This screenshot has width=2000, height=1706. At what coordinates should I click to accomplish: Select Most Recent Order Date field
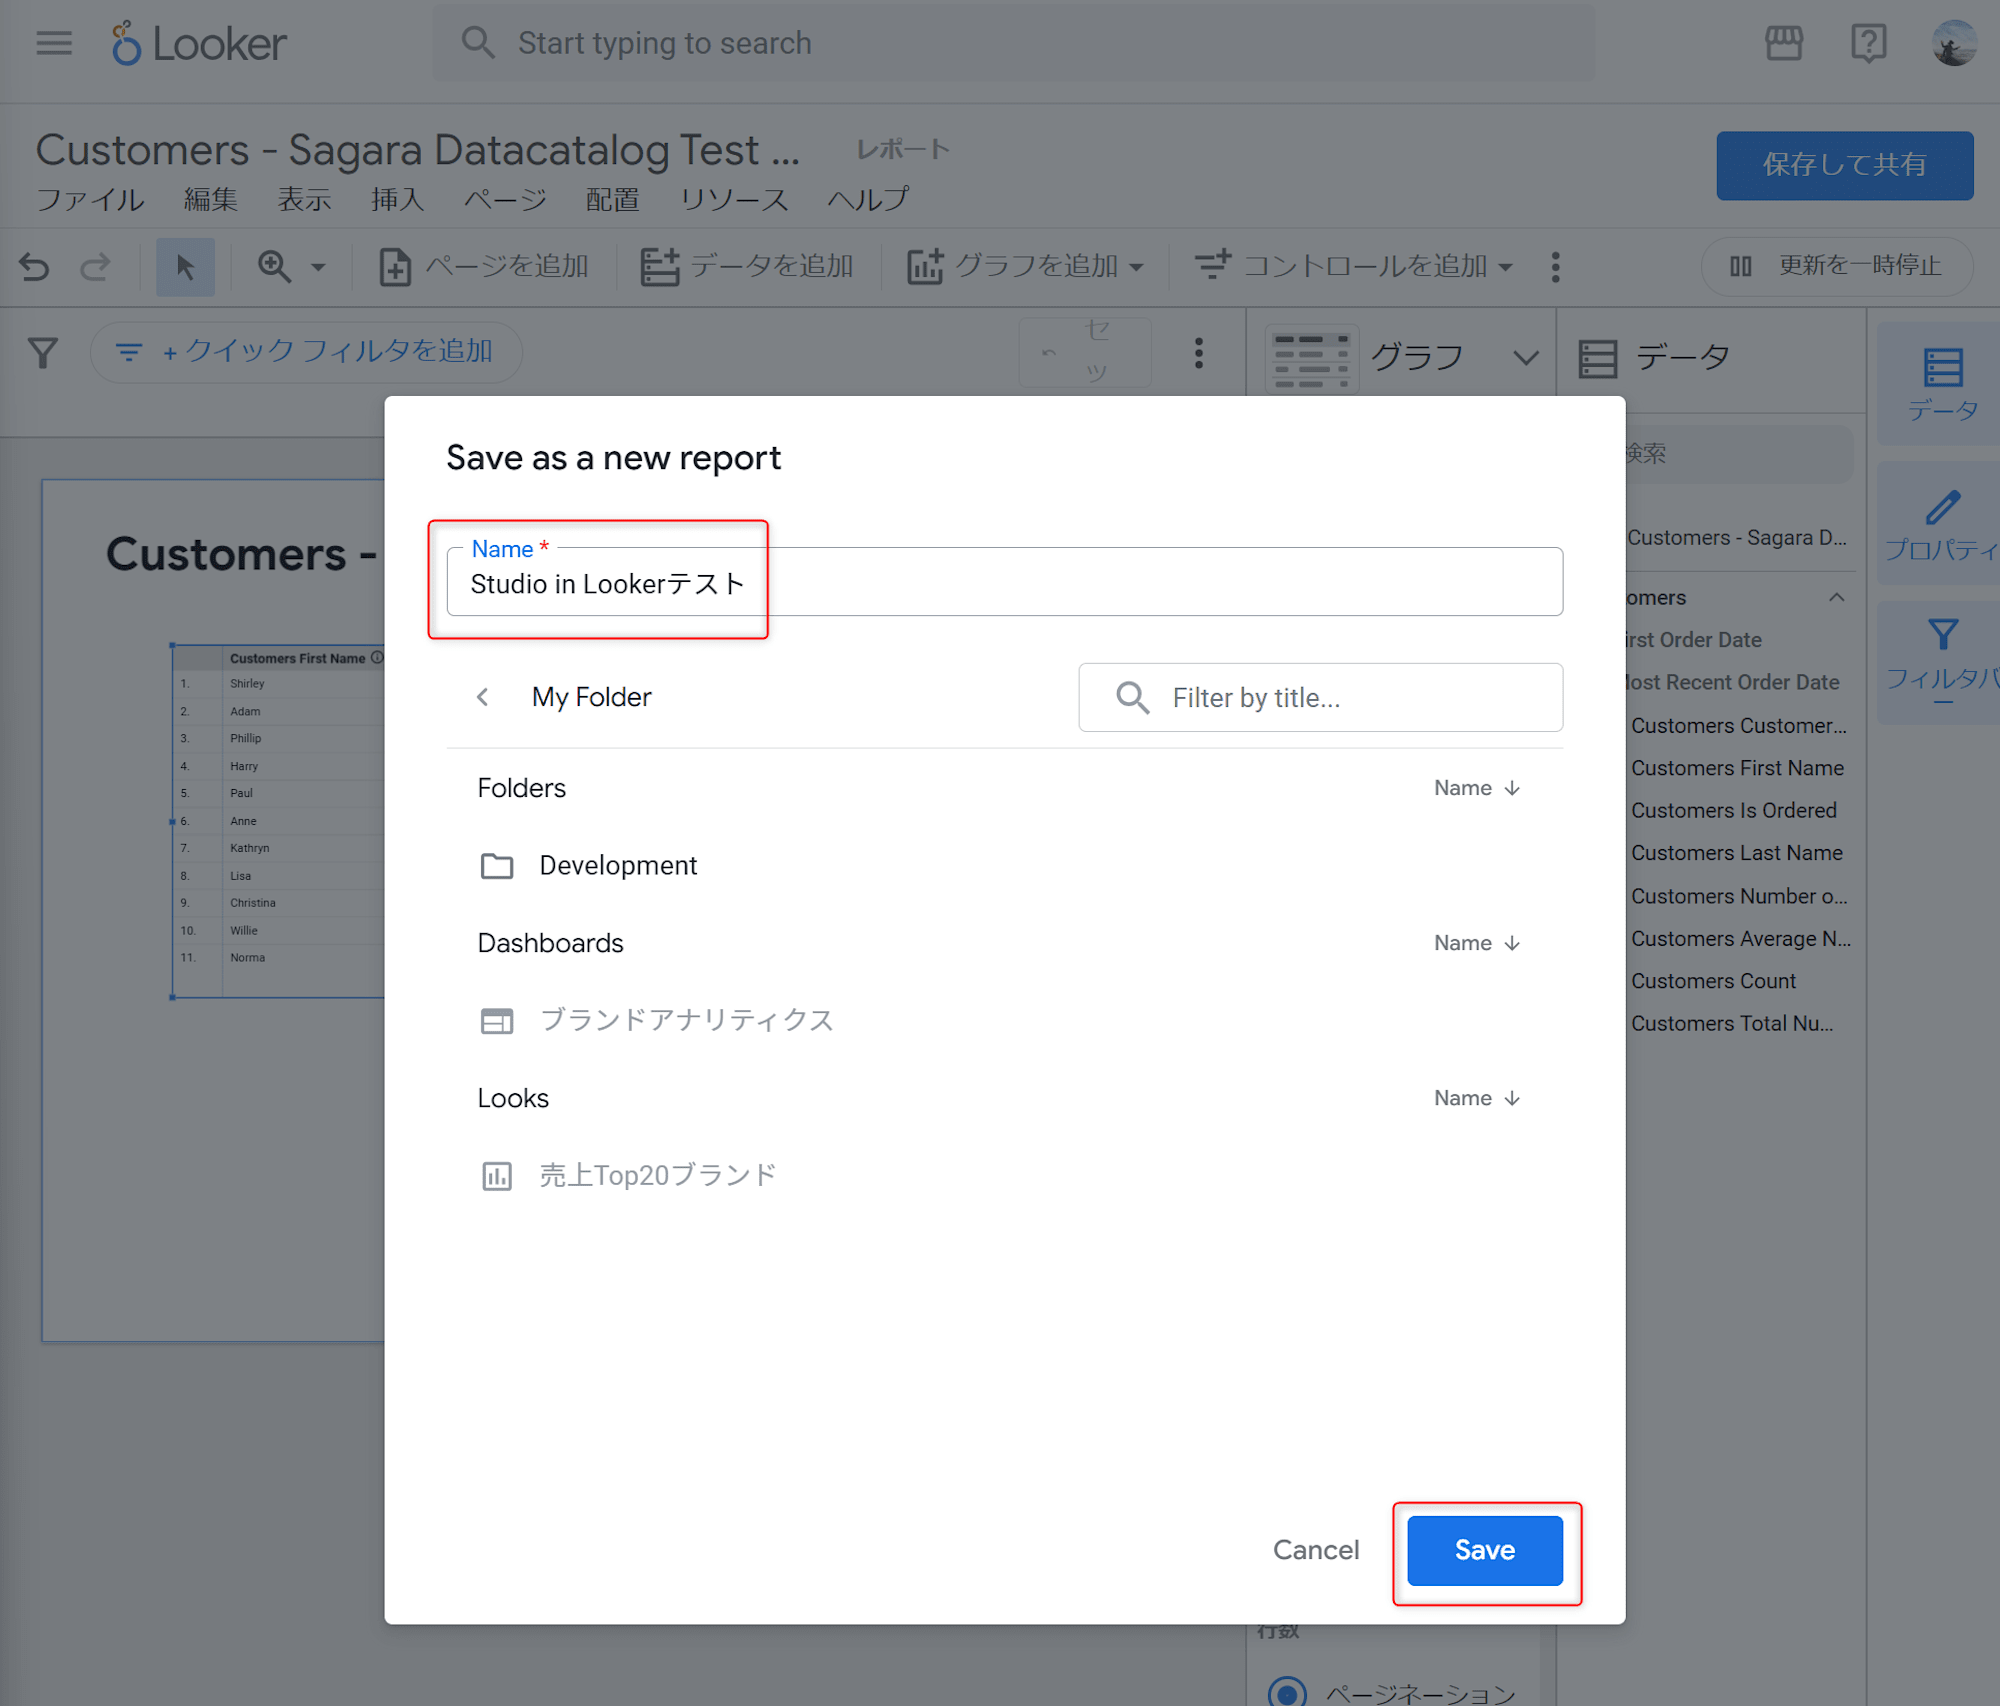click(1732, 682)
